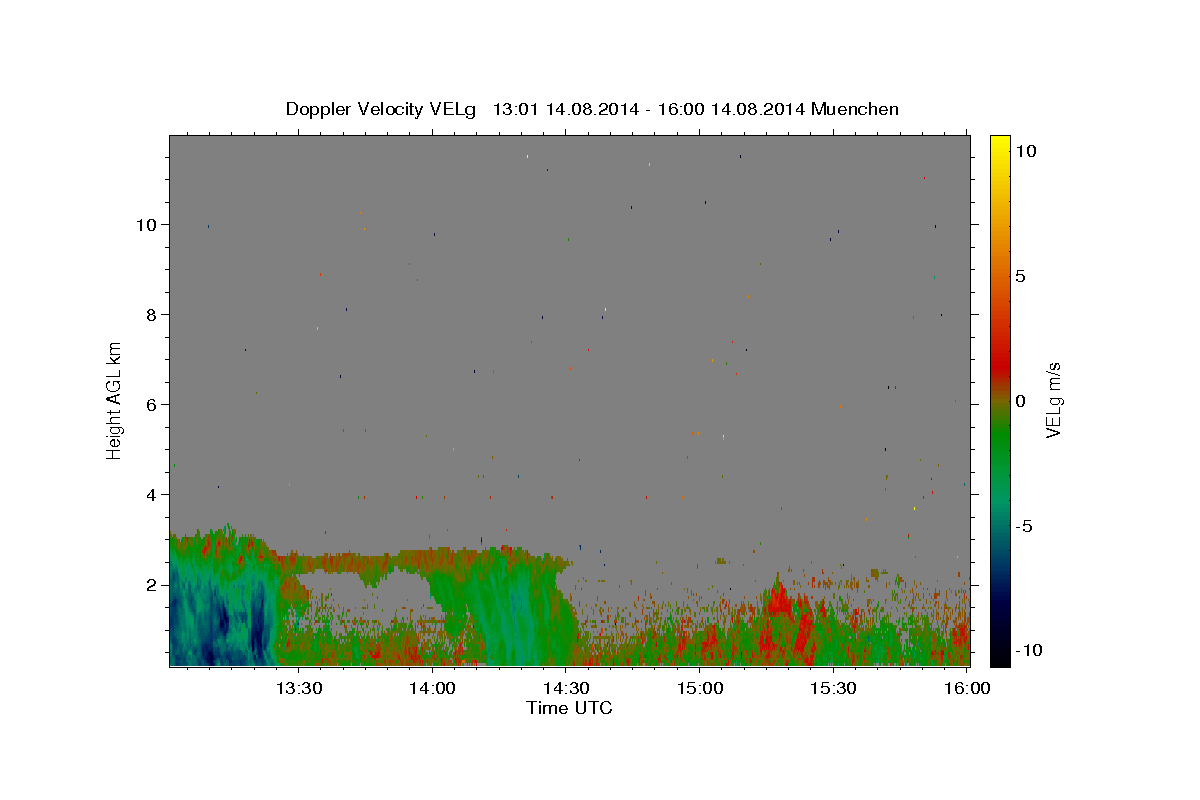Click the colorbar value 0 label
This screenshot has width=1200, height=800.
[x=1020, y=401]
